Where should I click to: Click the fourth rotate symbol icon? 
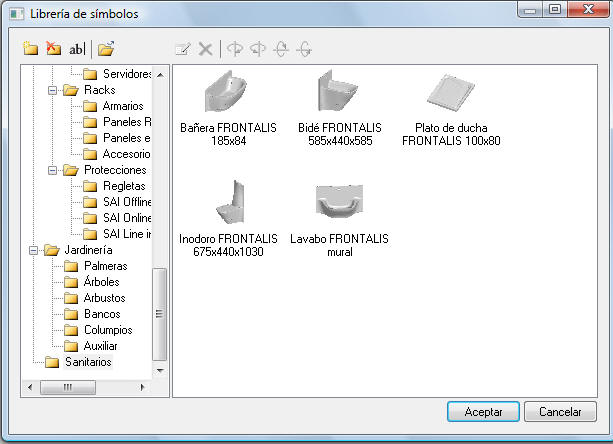[x=304, y=49]
